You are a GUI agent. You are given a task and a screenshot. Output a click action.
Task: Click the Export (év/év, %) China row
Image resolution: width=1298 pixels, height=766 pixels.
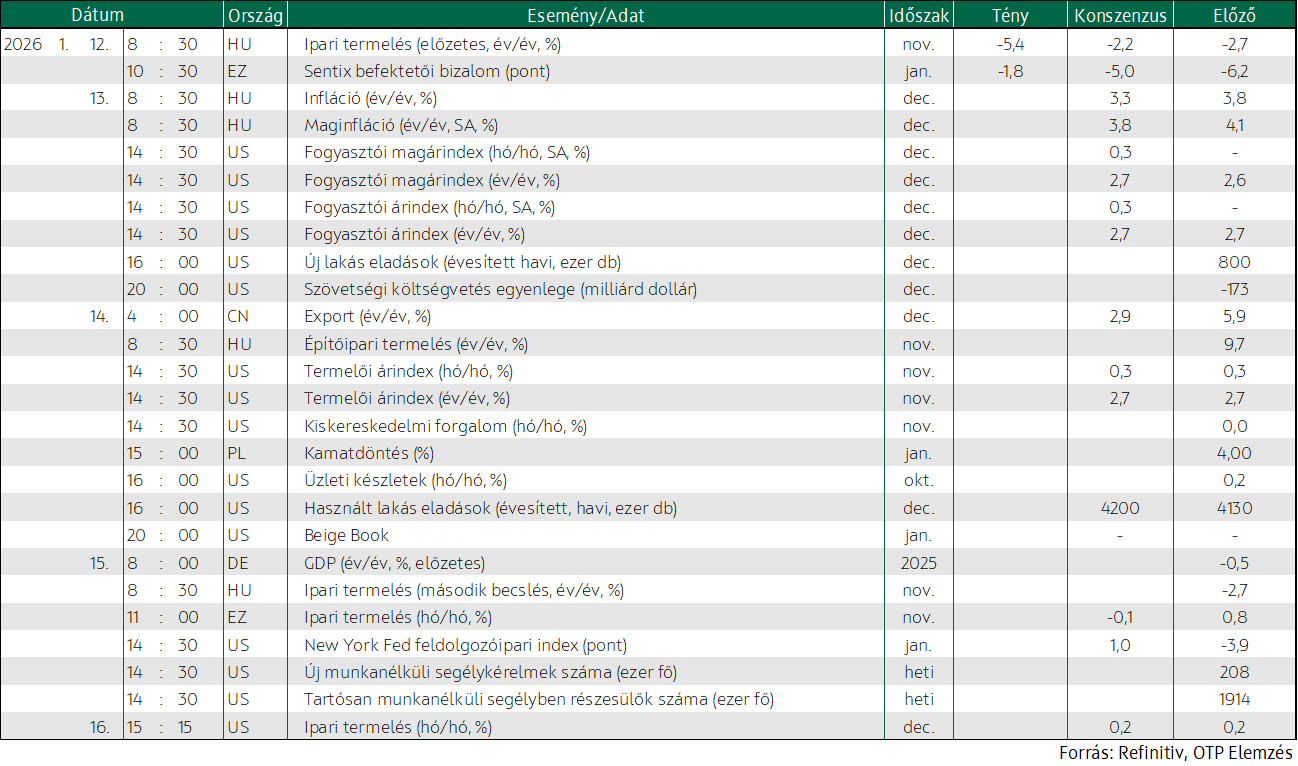[648, 316]
